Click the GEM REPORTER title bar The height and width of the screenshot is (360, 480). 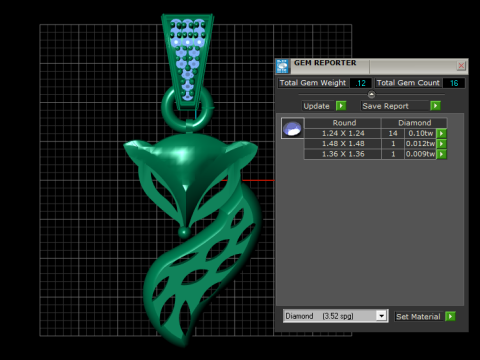coord(372,66)
